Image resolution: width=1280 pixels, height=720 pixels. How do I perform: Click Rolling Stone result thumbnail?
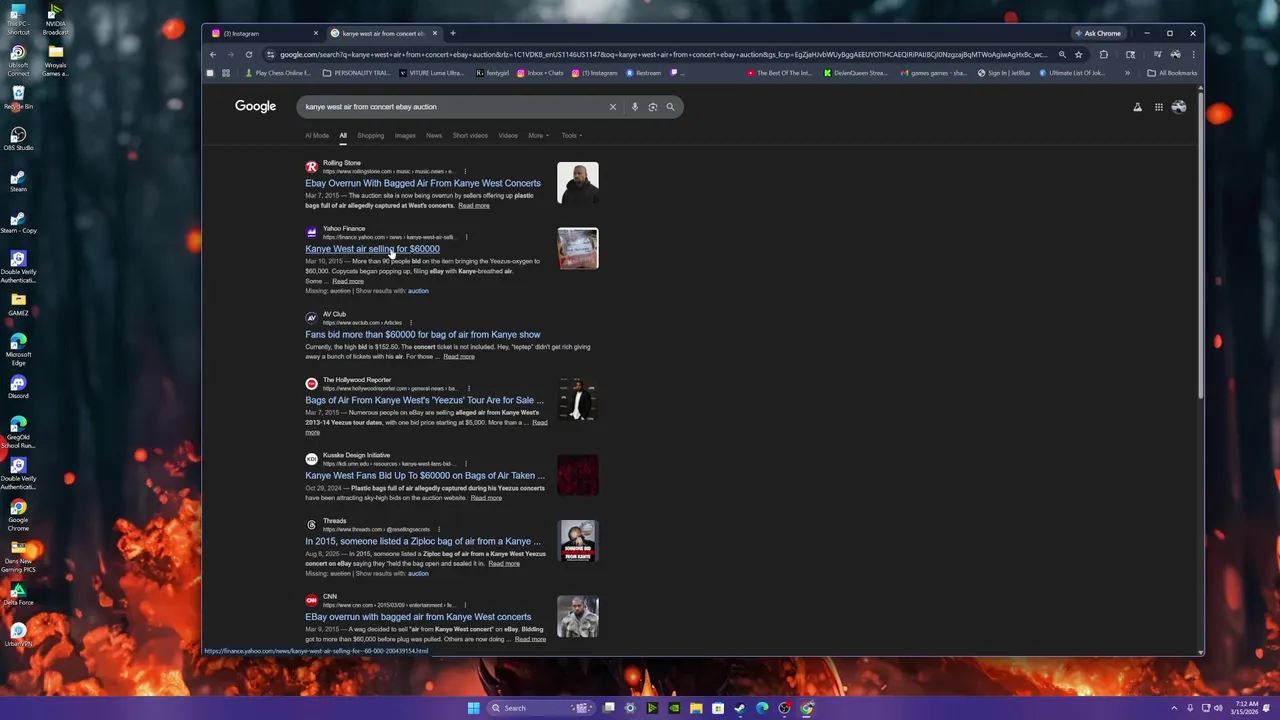click(578, 183)
